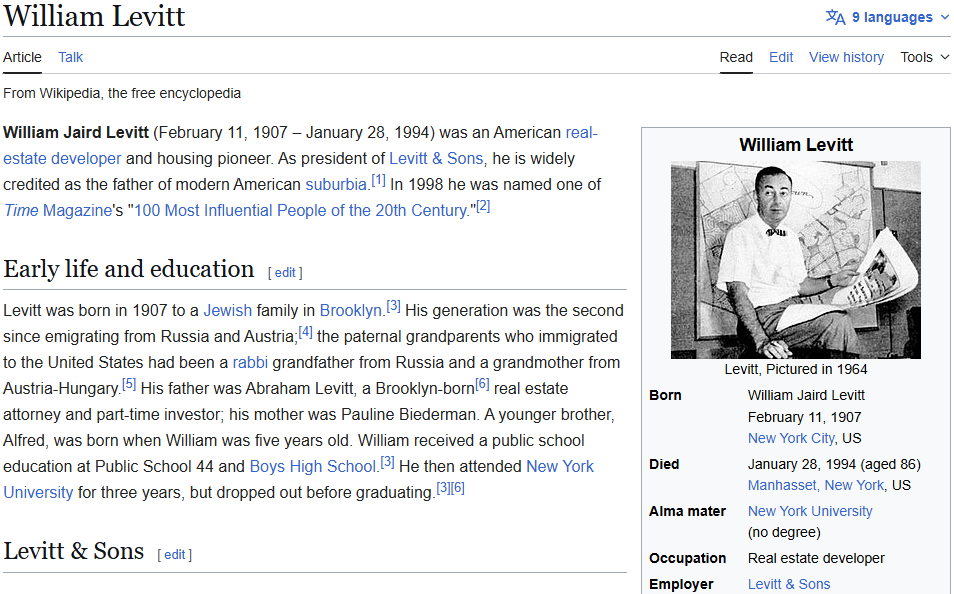Open Manhasset, New York link
Image resolution: width=954 pixels, height=594 pixels.
[816, 485]
